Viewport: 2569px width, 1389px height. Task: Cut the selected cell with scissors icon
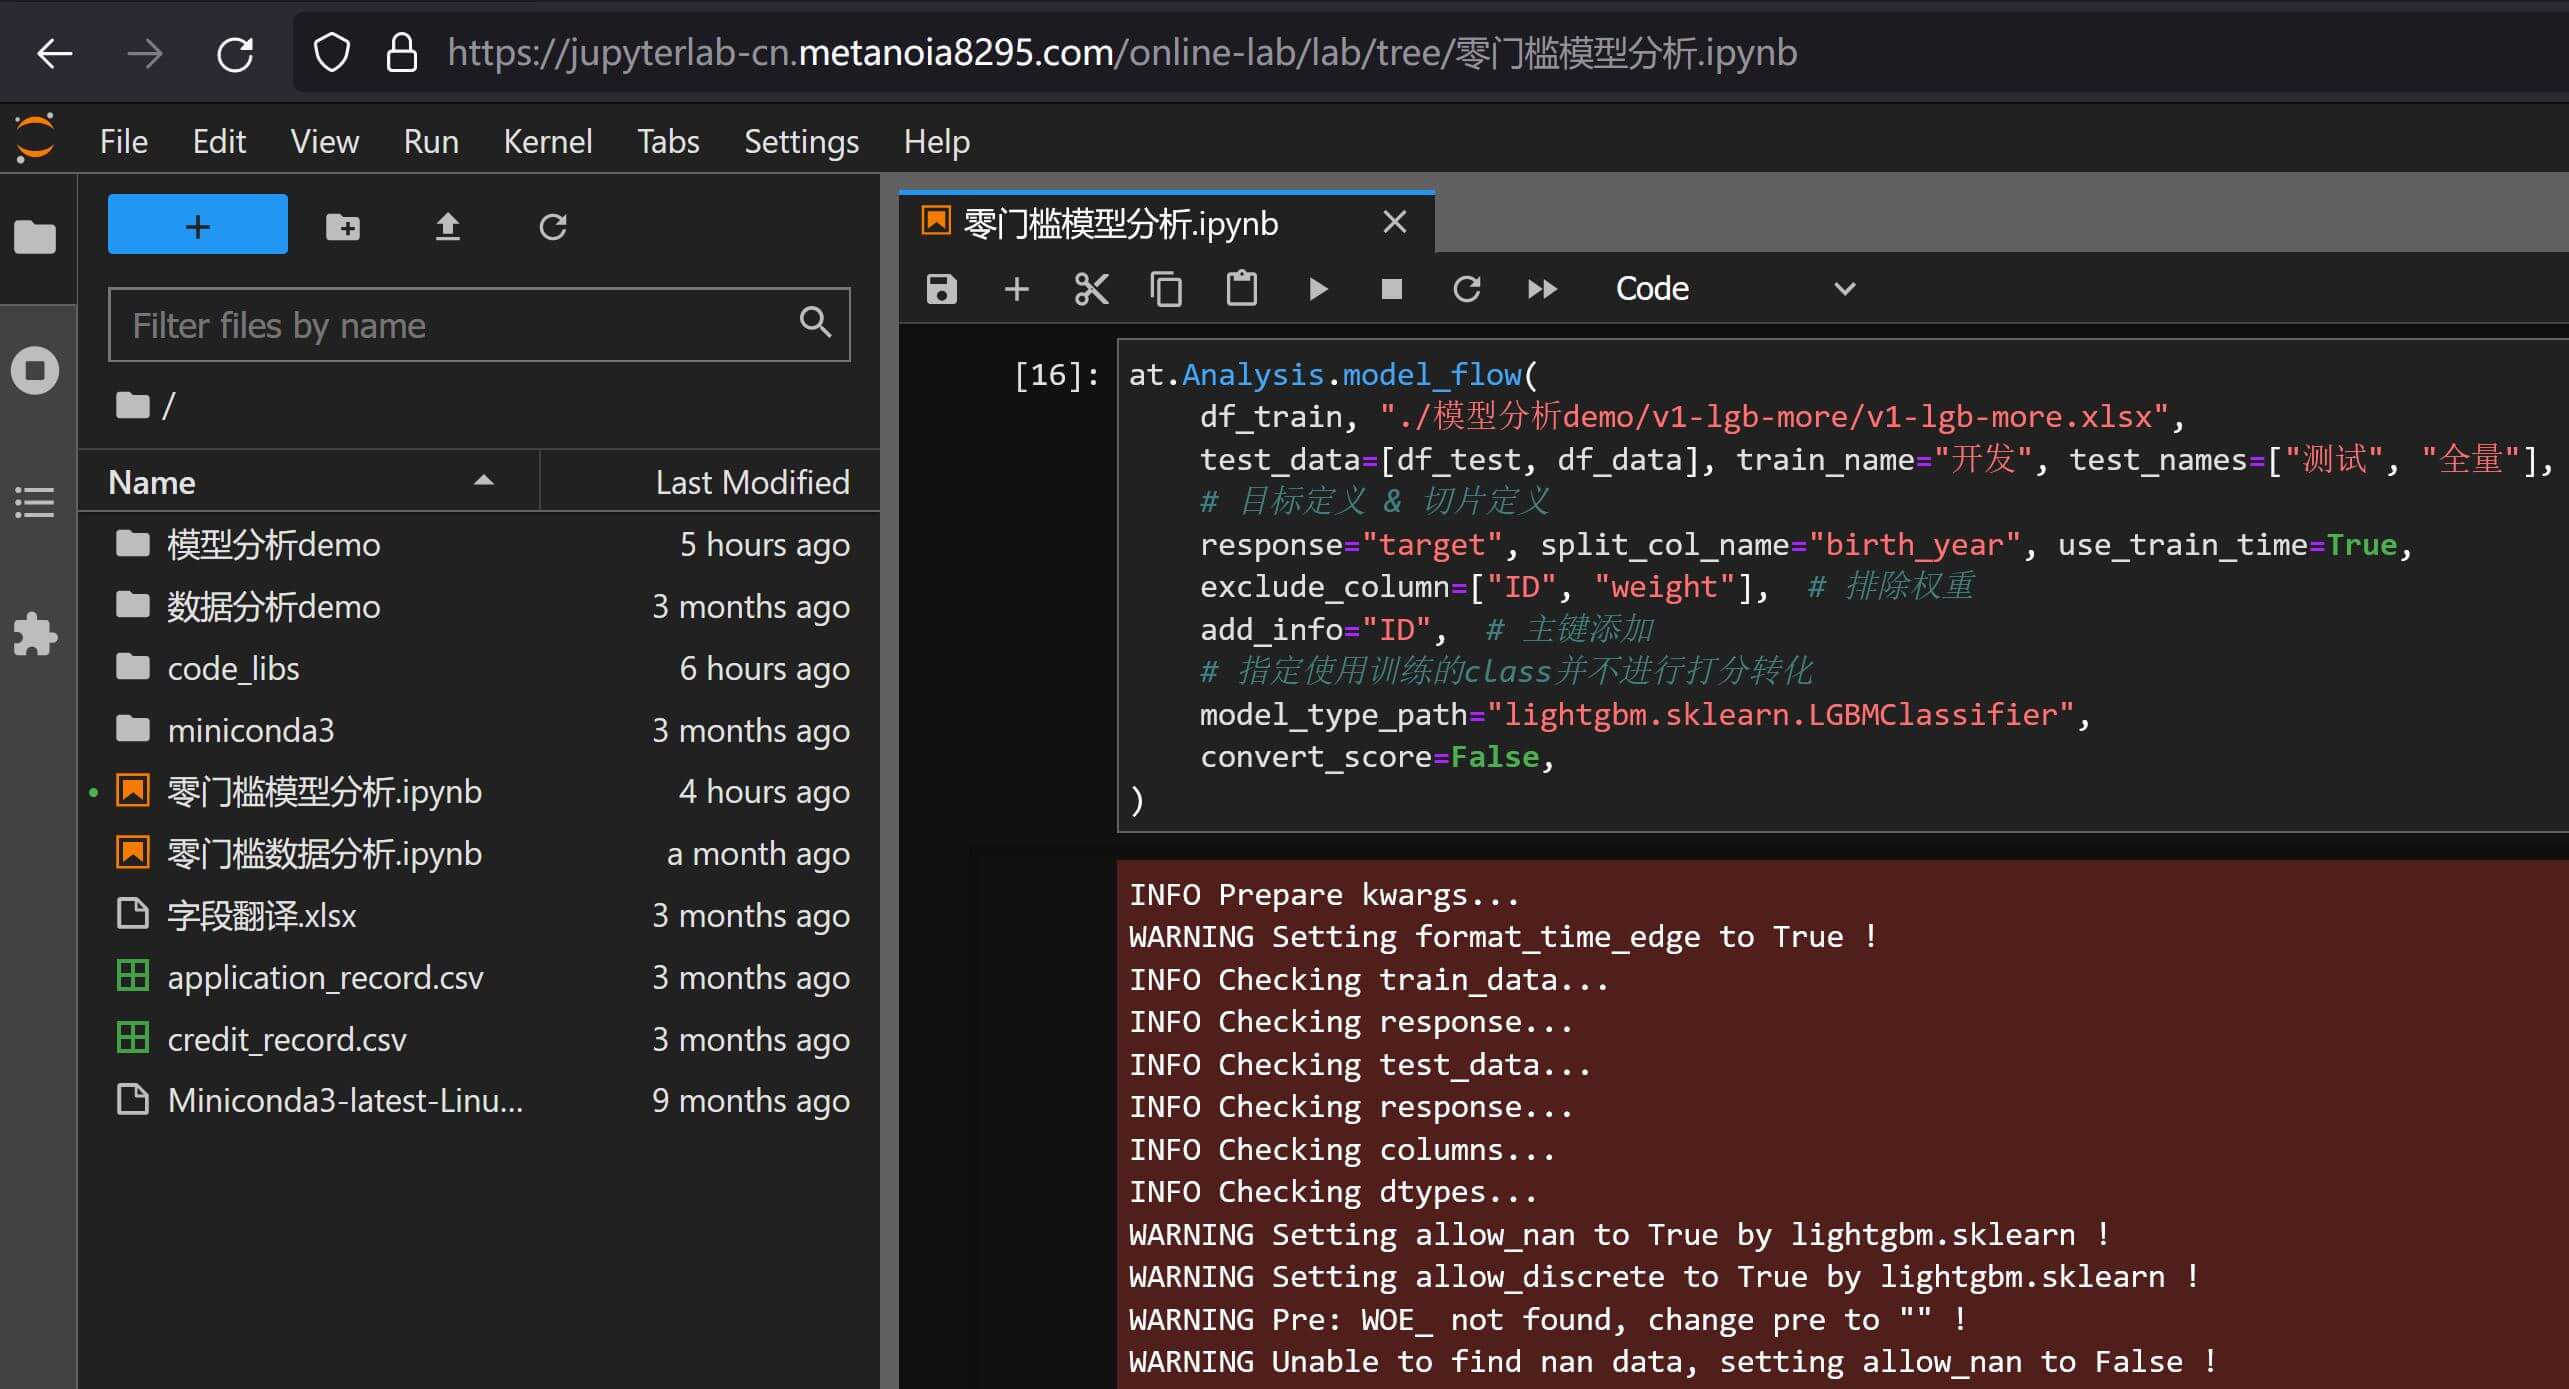1091,289
